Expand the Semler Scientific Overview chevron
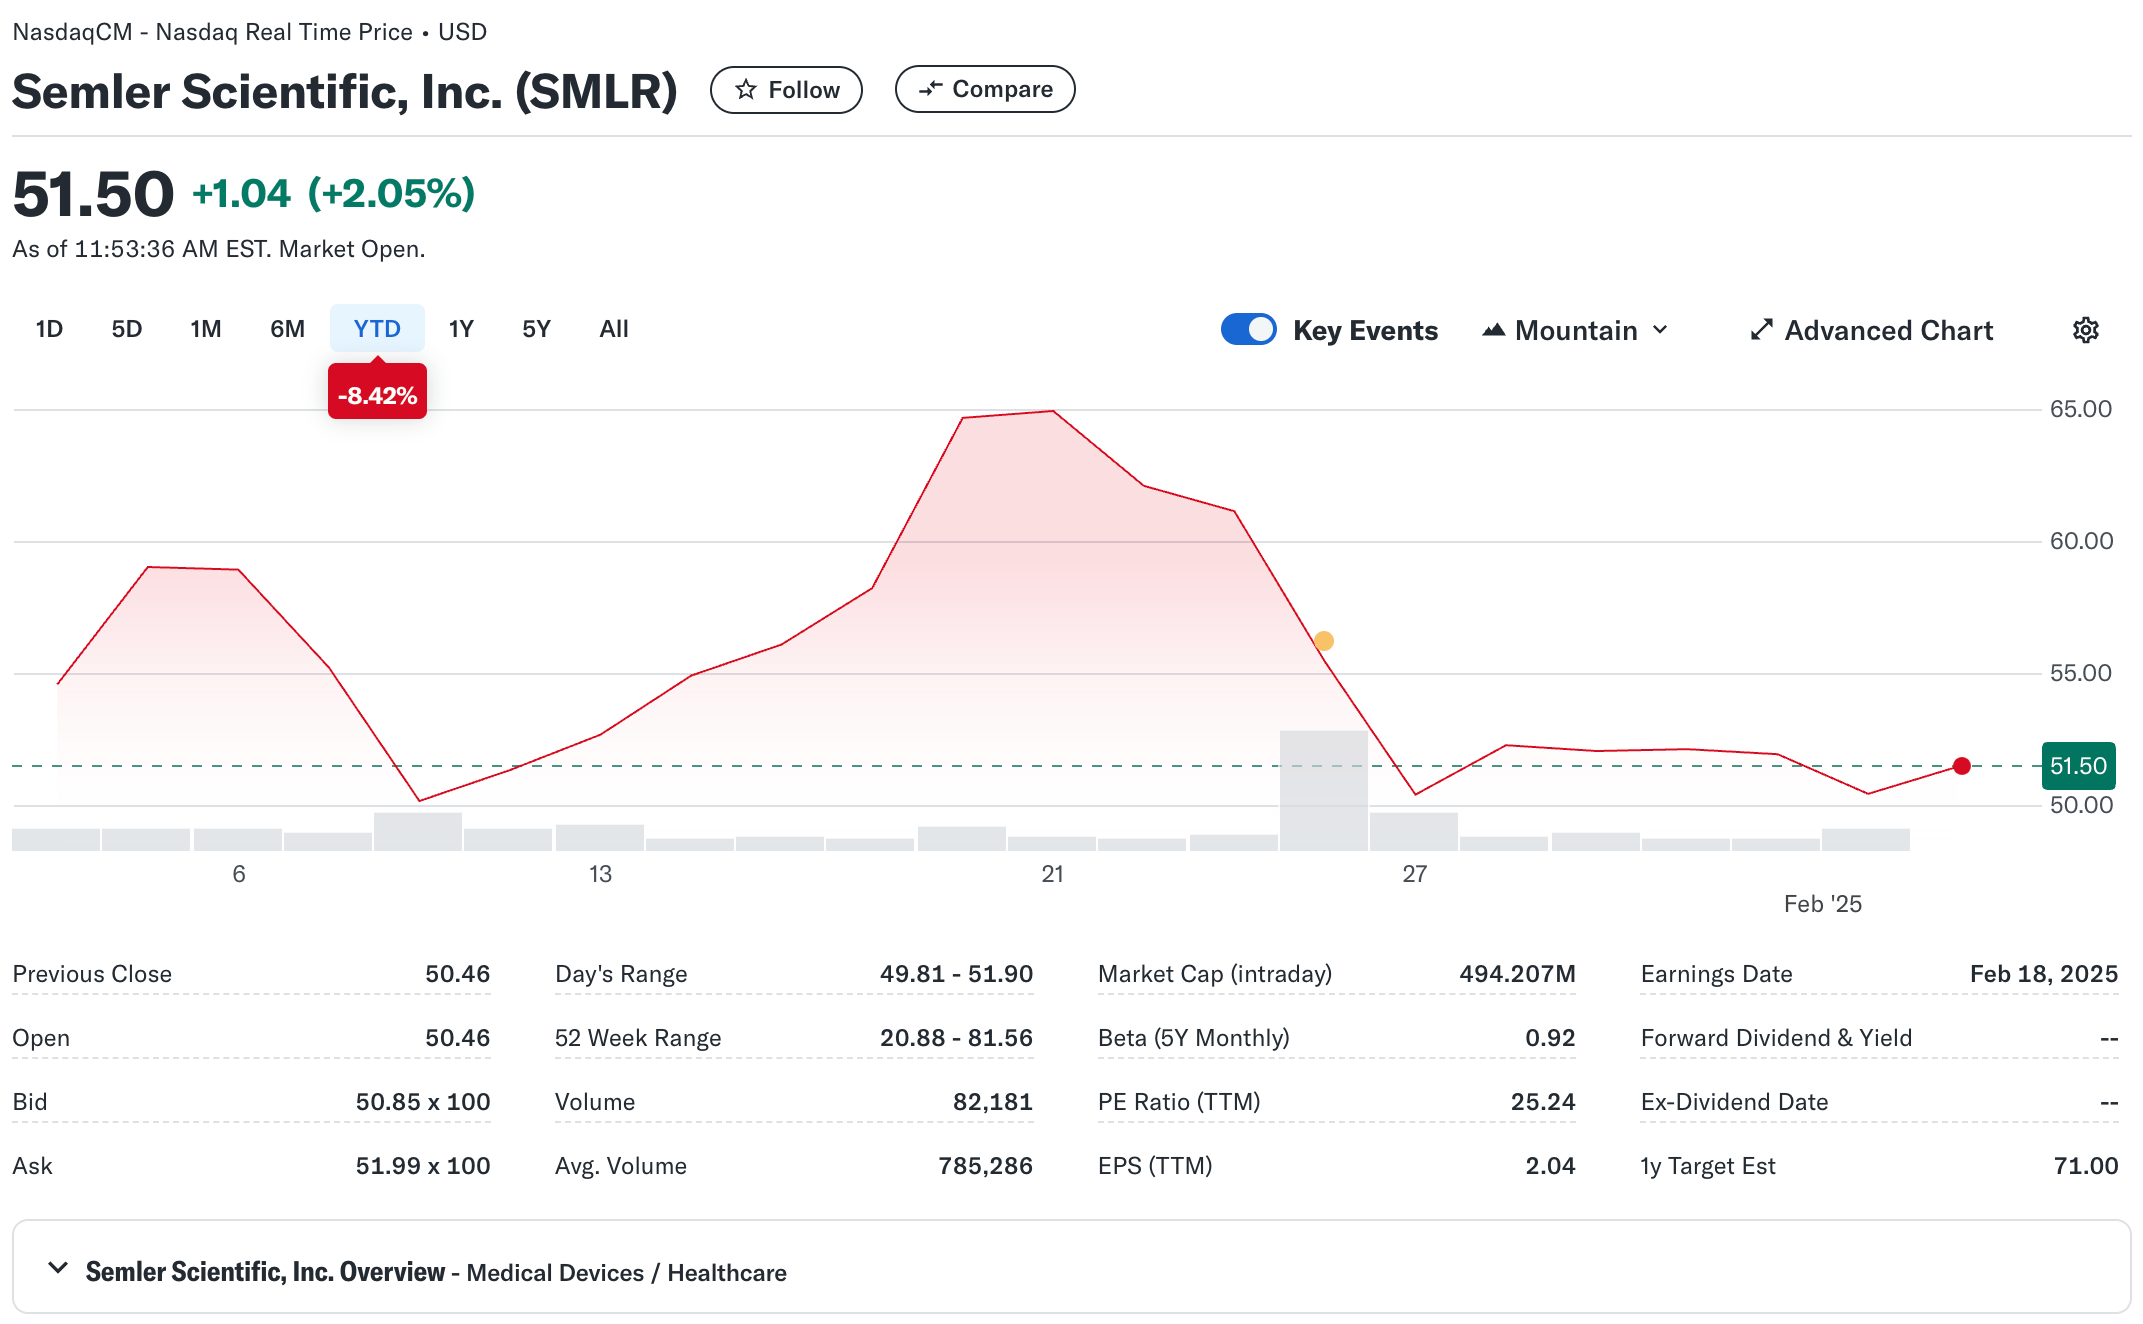 coord(58,1268)
